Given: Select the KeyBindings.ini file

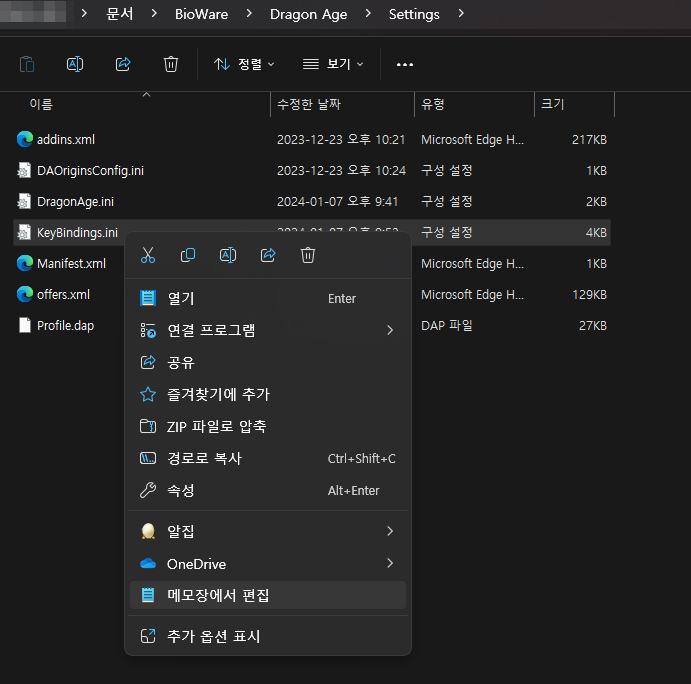Looking at the screenshot, I should coord(77,233).
